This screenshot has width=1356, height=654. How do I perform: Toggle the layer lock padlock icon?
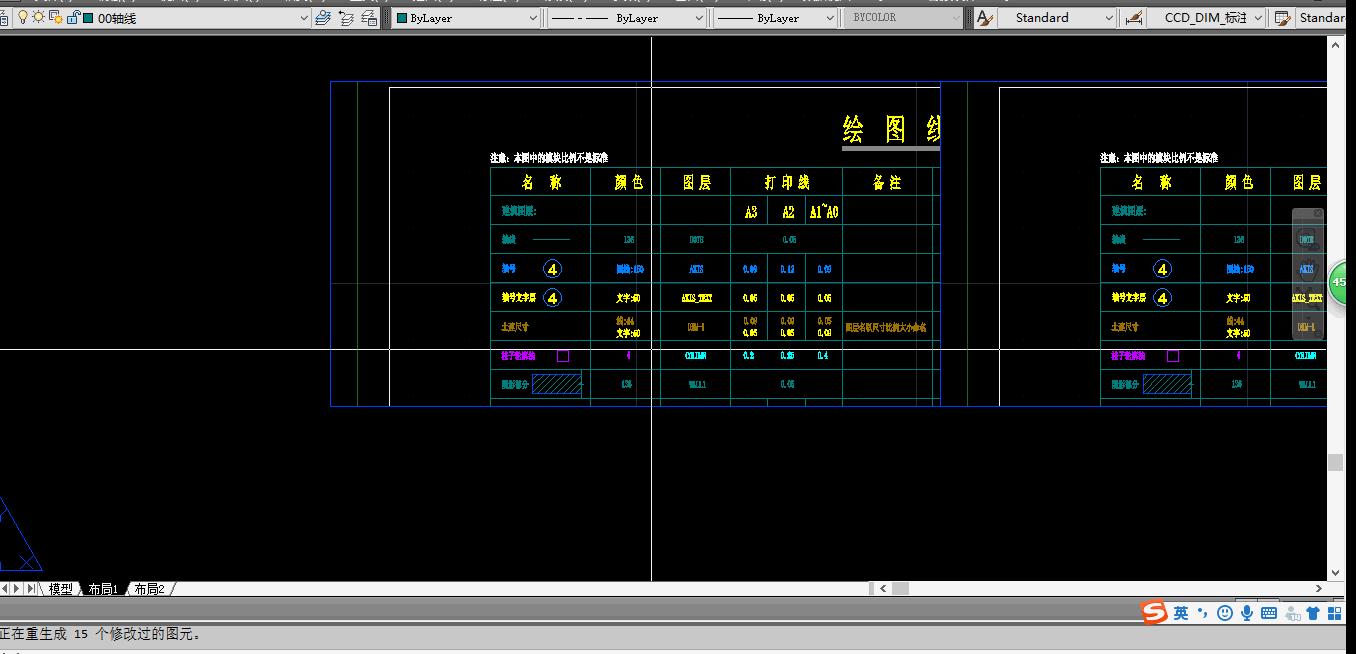[x=73, y=18]
